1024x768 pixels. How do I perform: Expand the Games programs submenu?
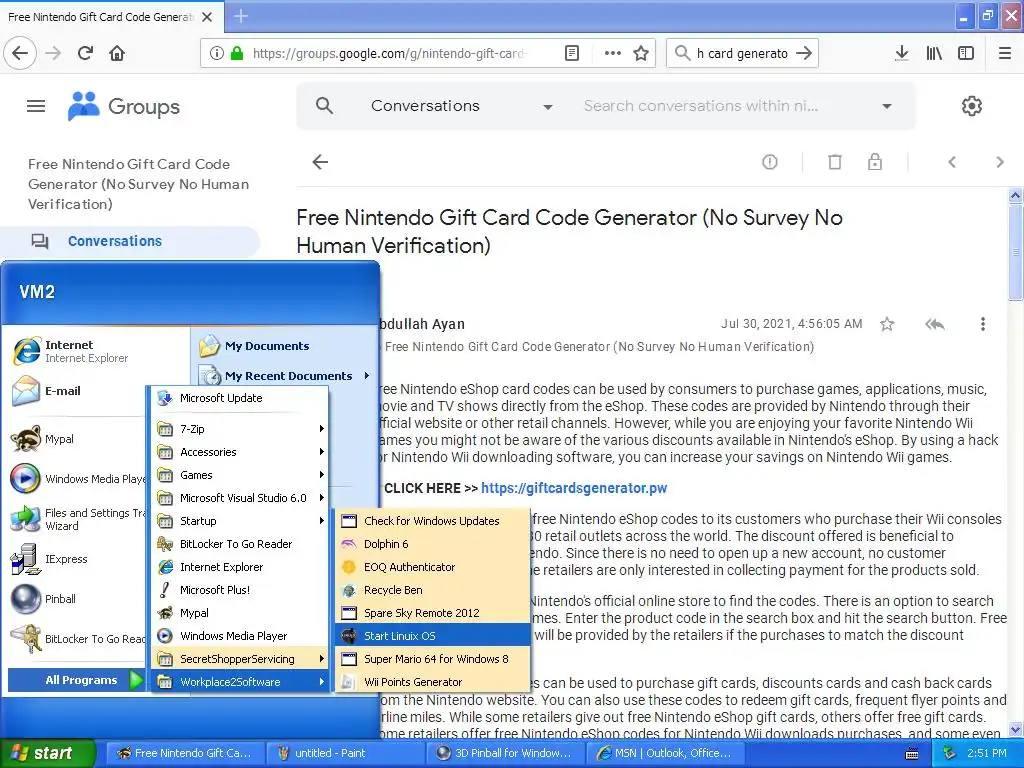coord(240,475)
